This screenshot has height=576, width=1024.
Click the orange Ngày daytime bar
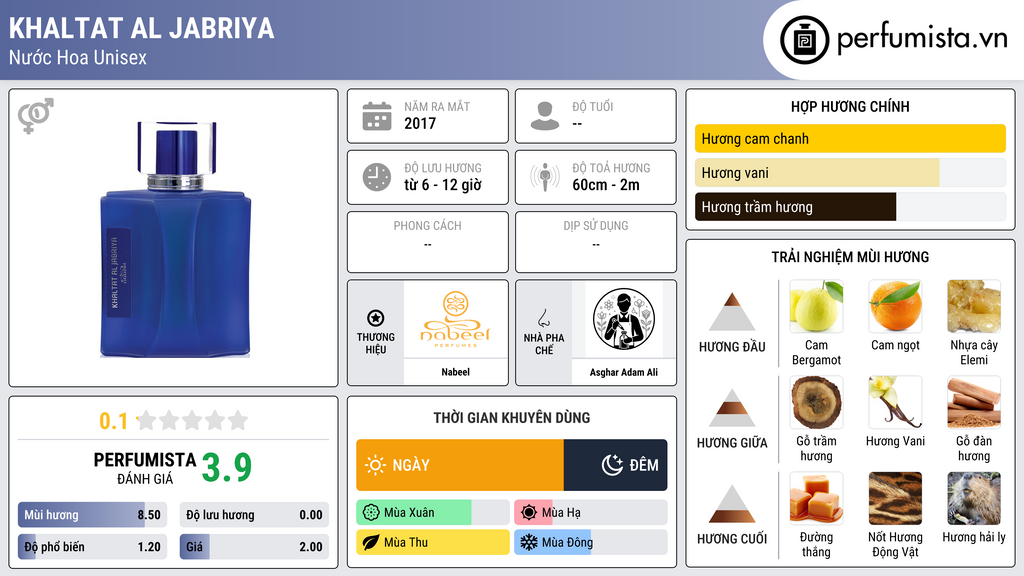tap(460, 465)
